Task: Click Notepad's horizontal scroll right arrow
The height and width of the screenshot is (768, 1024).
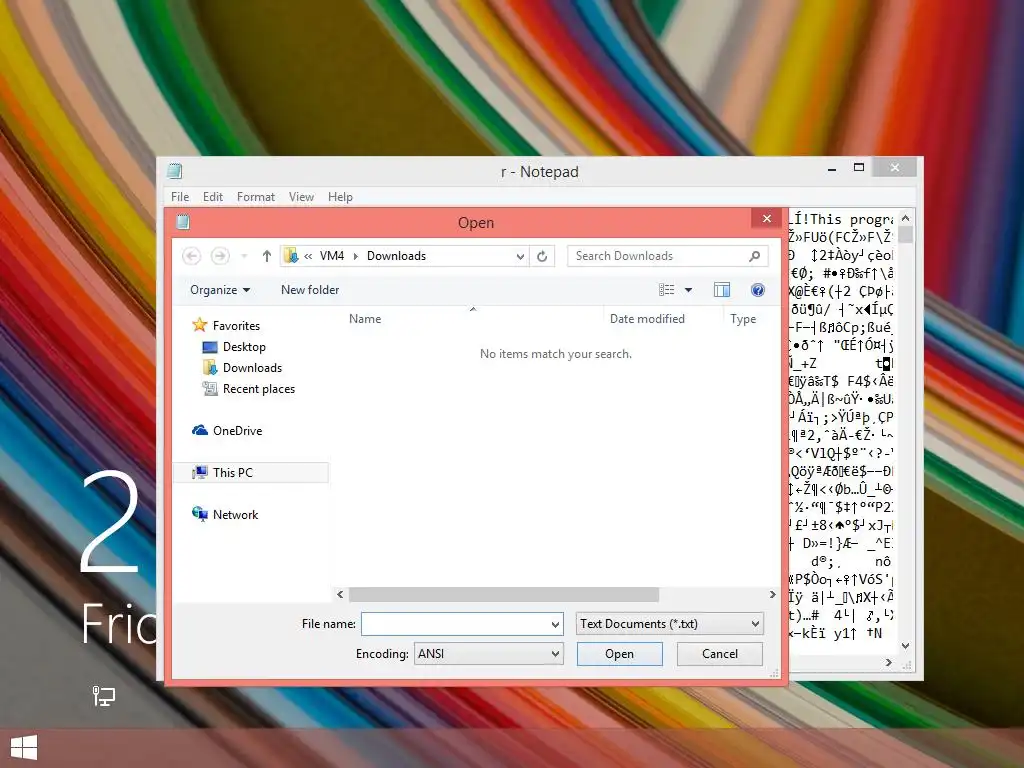Action: tap(888, 662)
